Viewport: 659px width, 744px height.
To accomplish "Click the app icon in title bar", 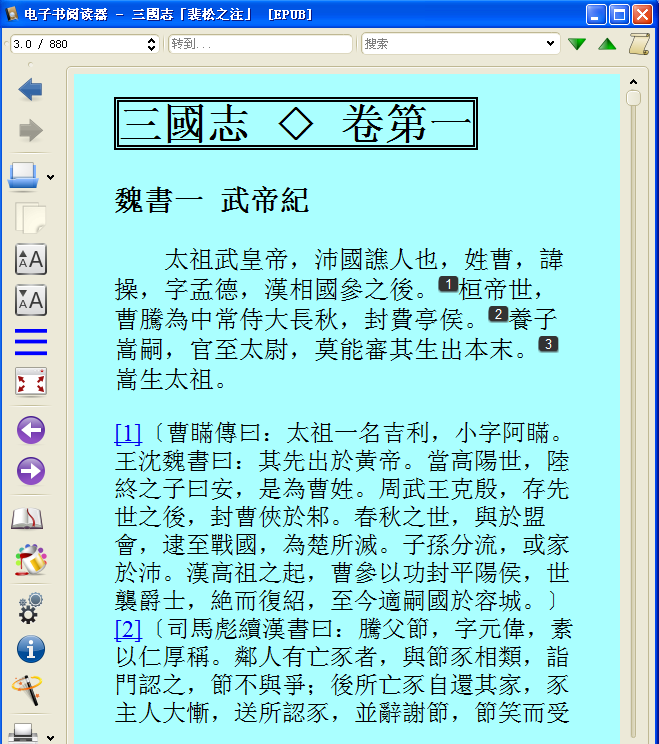I will (11, 14).
